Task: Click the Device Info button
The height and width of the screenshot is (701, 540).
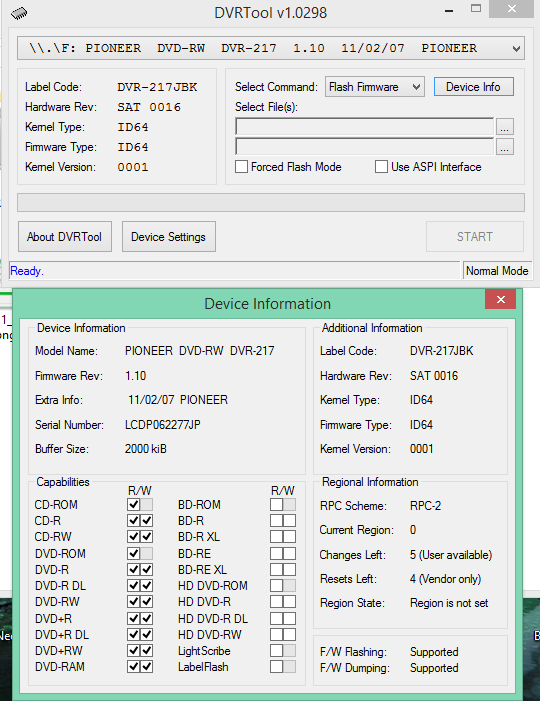Action: pos(473,87)
